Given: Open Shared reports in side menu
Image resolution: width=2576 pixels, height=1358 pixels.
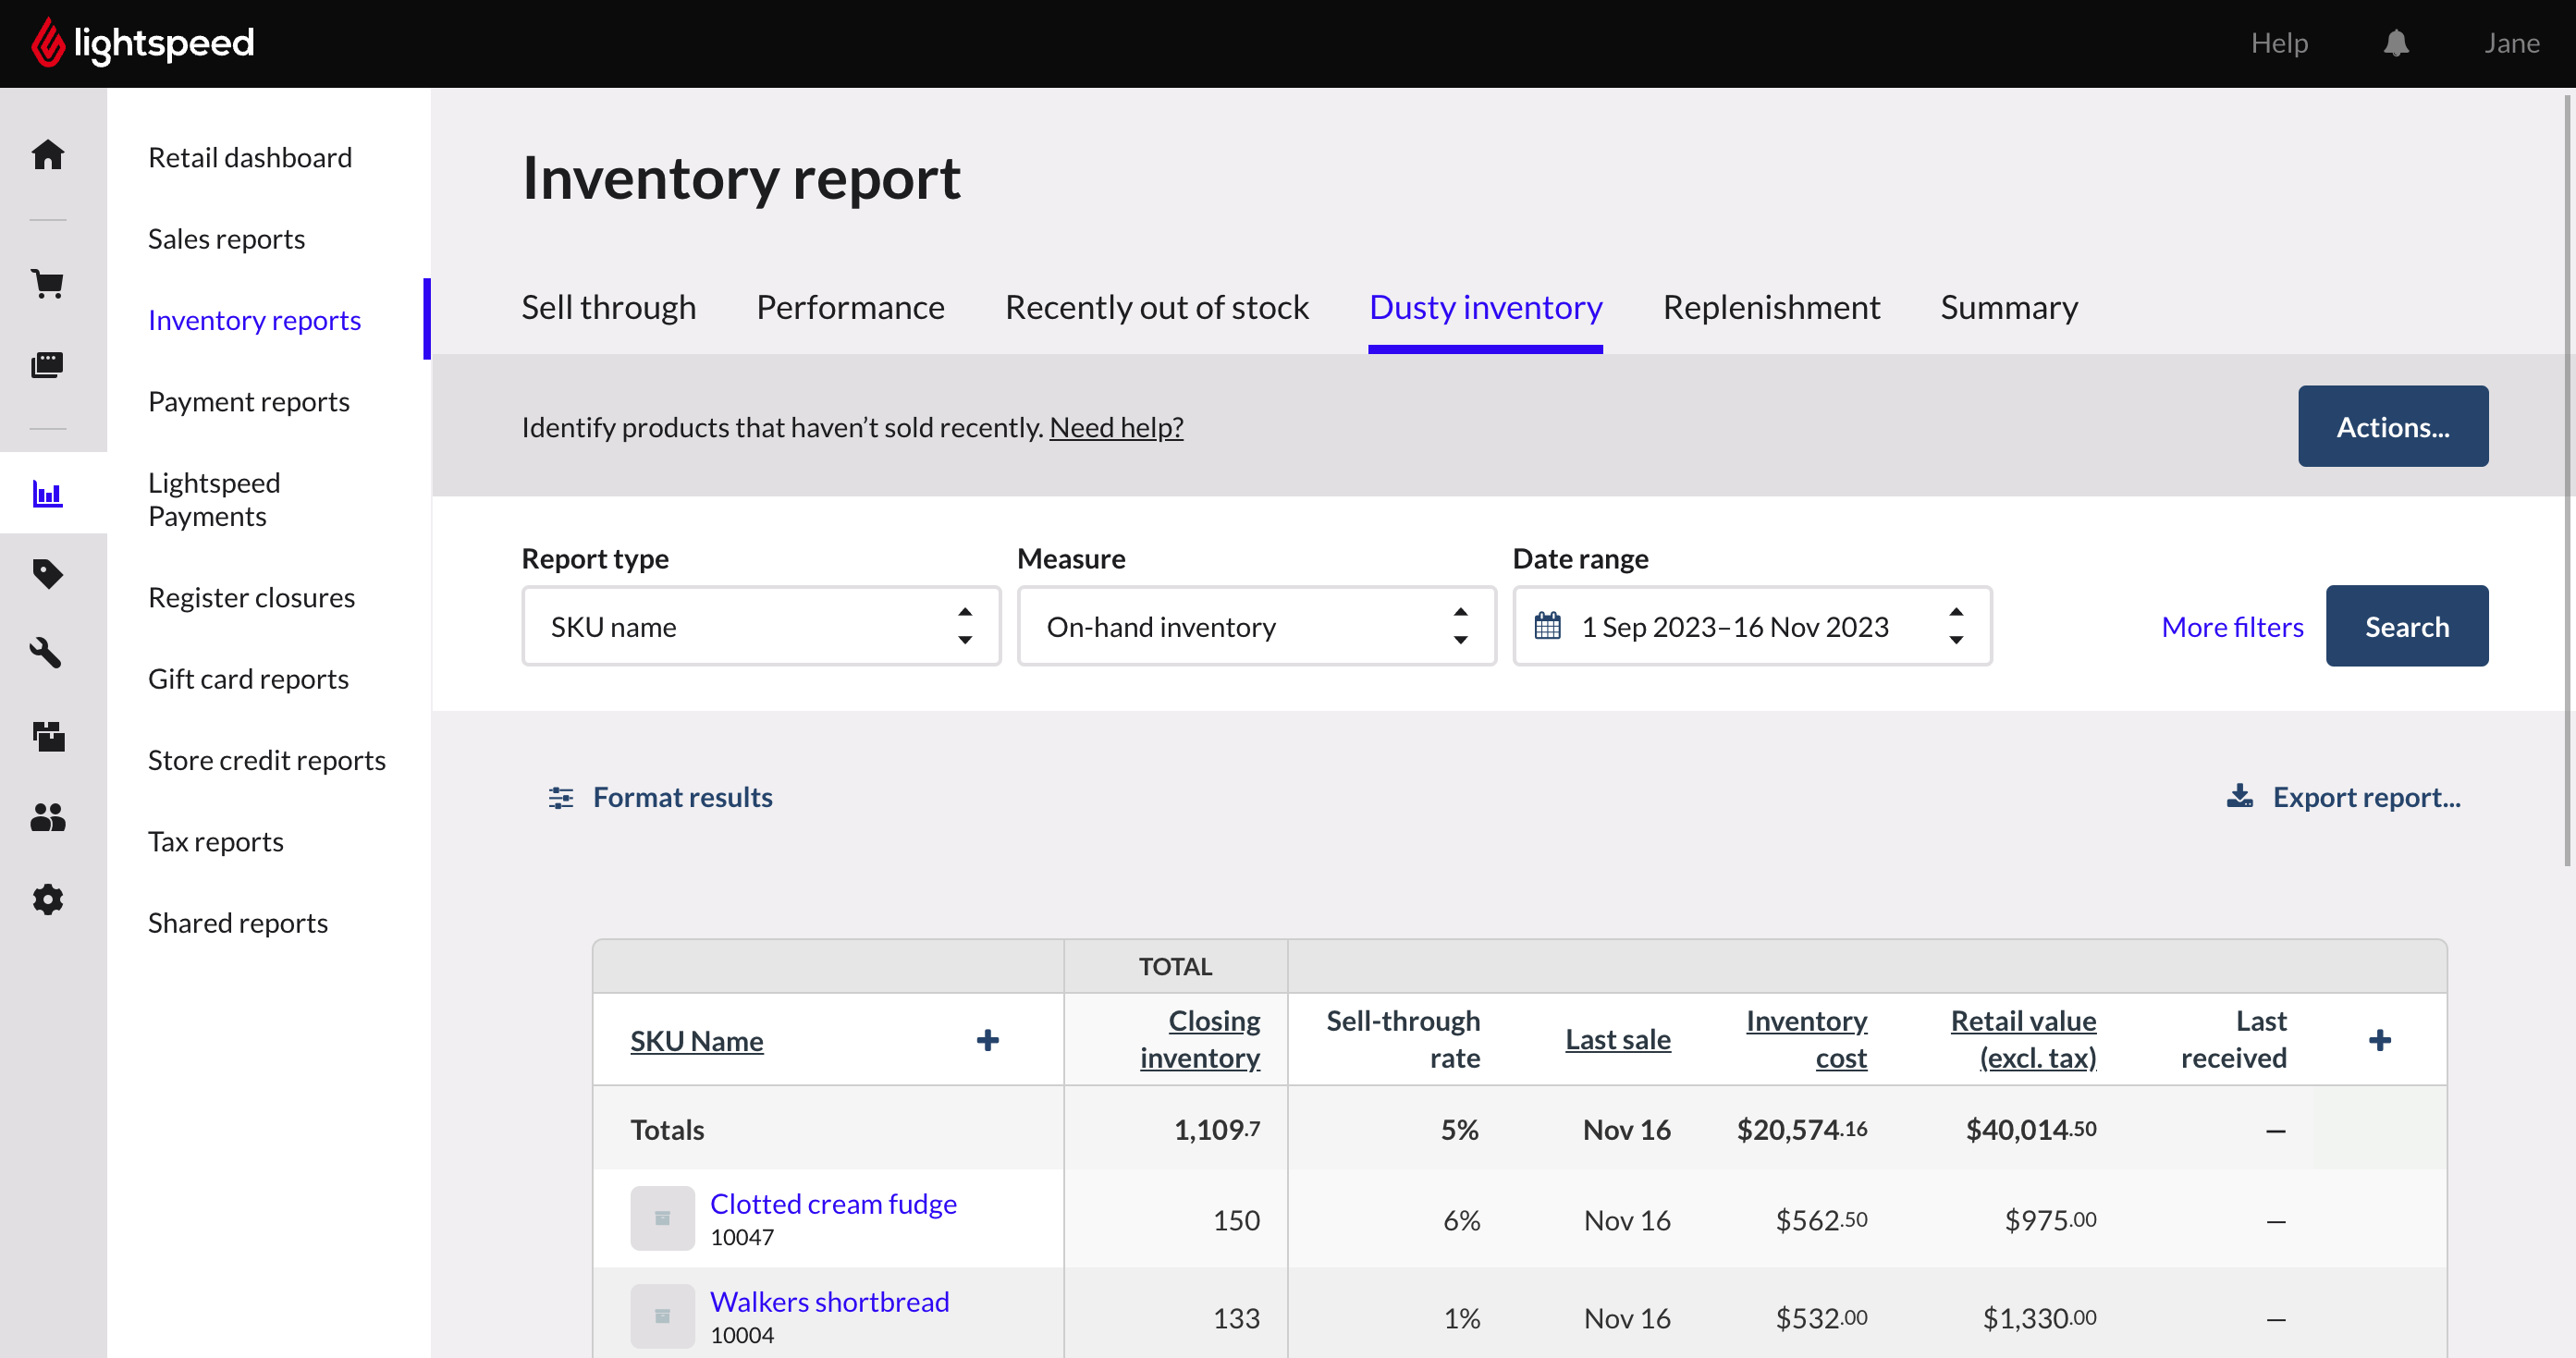Looking at the screenshot, I should pyautogui.click(x=238, y=923).
